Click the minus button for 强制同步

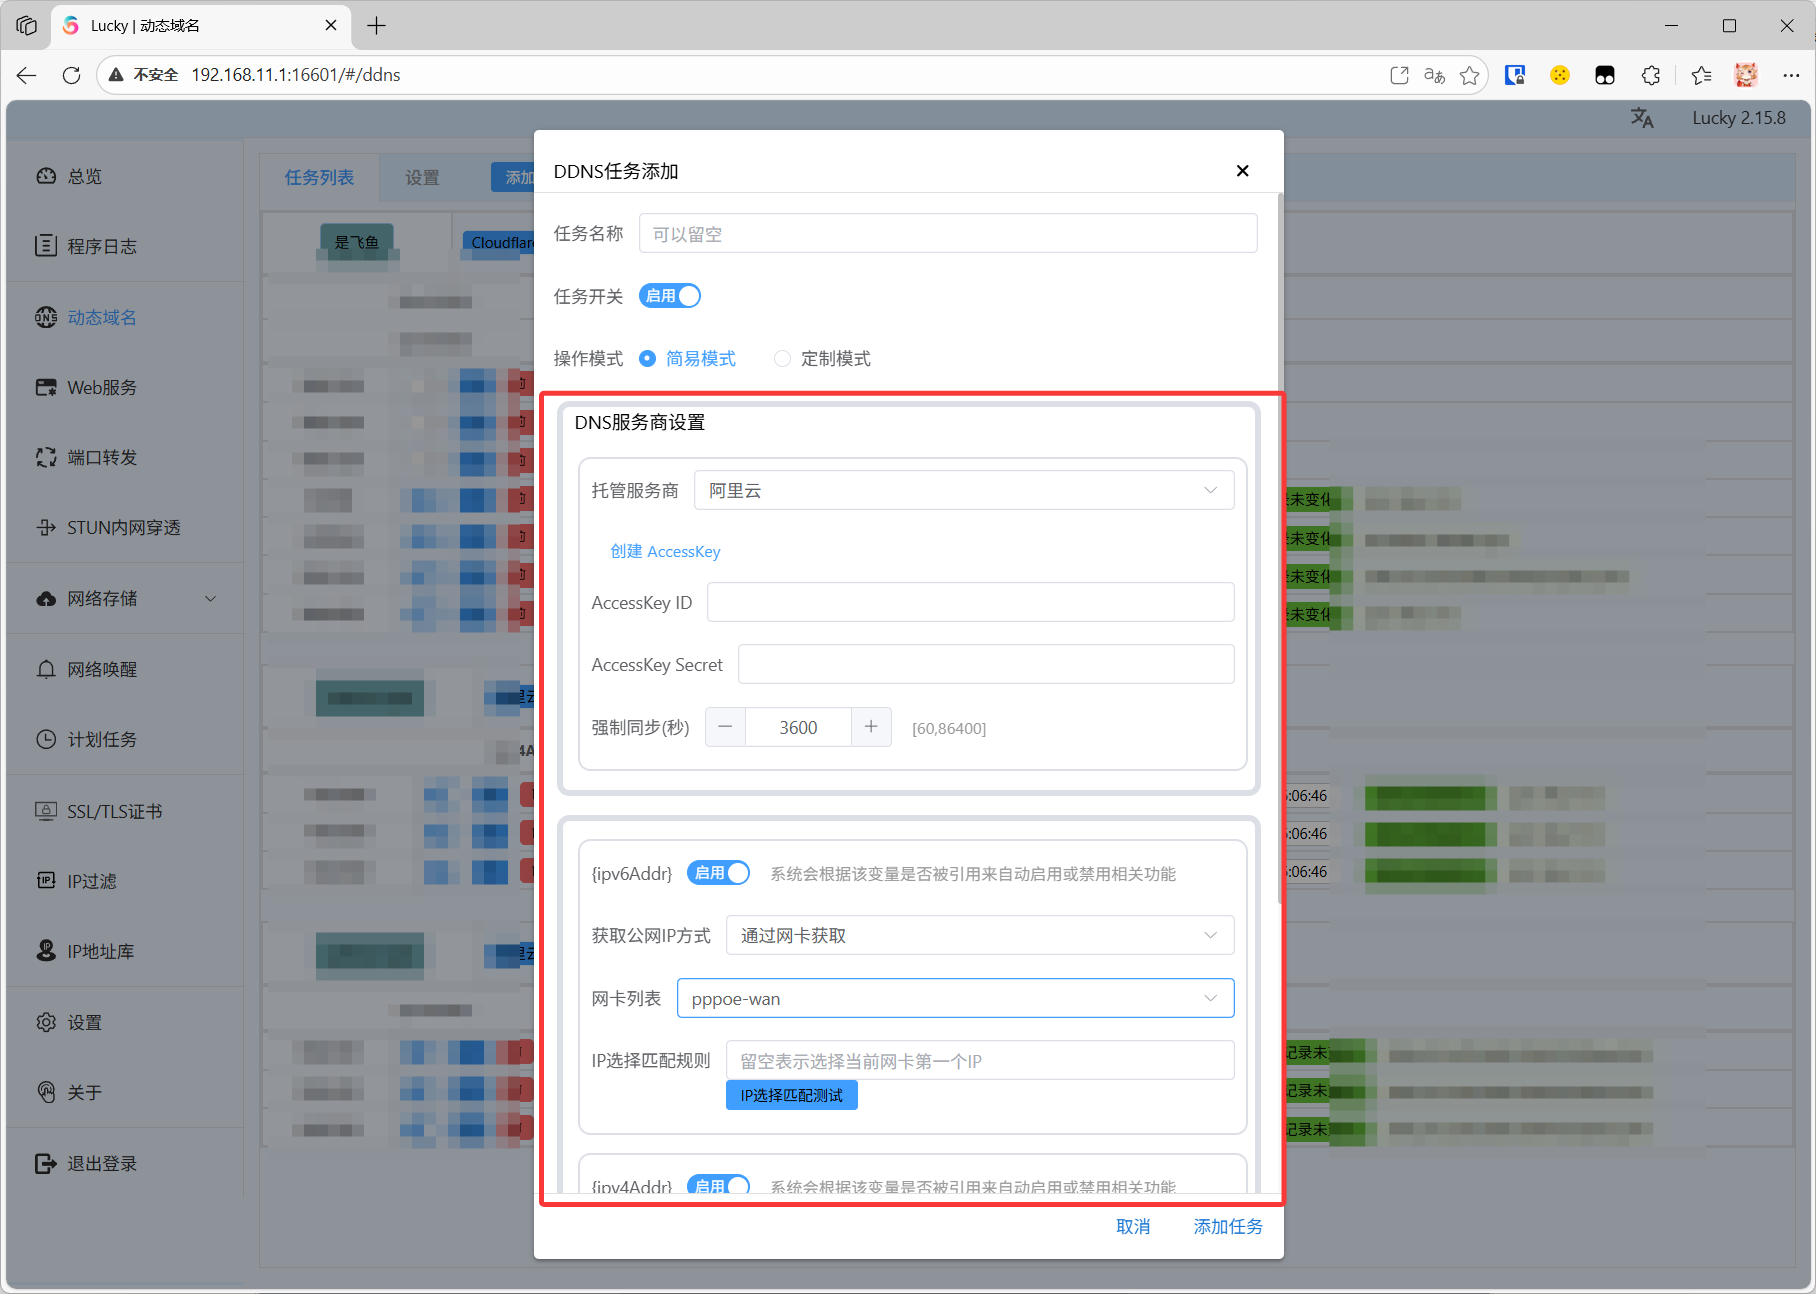click(x=725, y=727)
